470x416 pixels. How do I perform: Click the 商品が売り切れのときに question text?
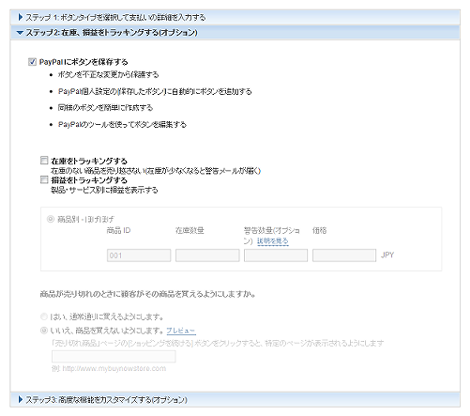(x=148, y=294)
